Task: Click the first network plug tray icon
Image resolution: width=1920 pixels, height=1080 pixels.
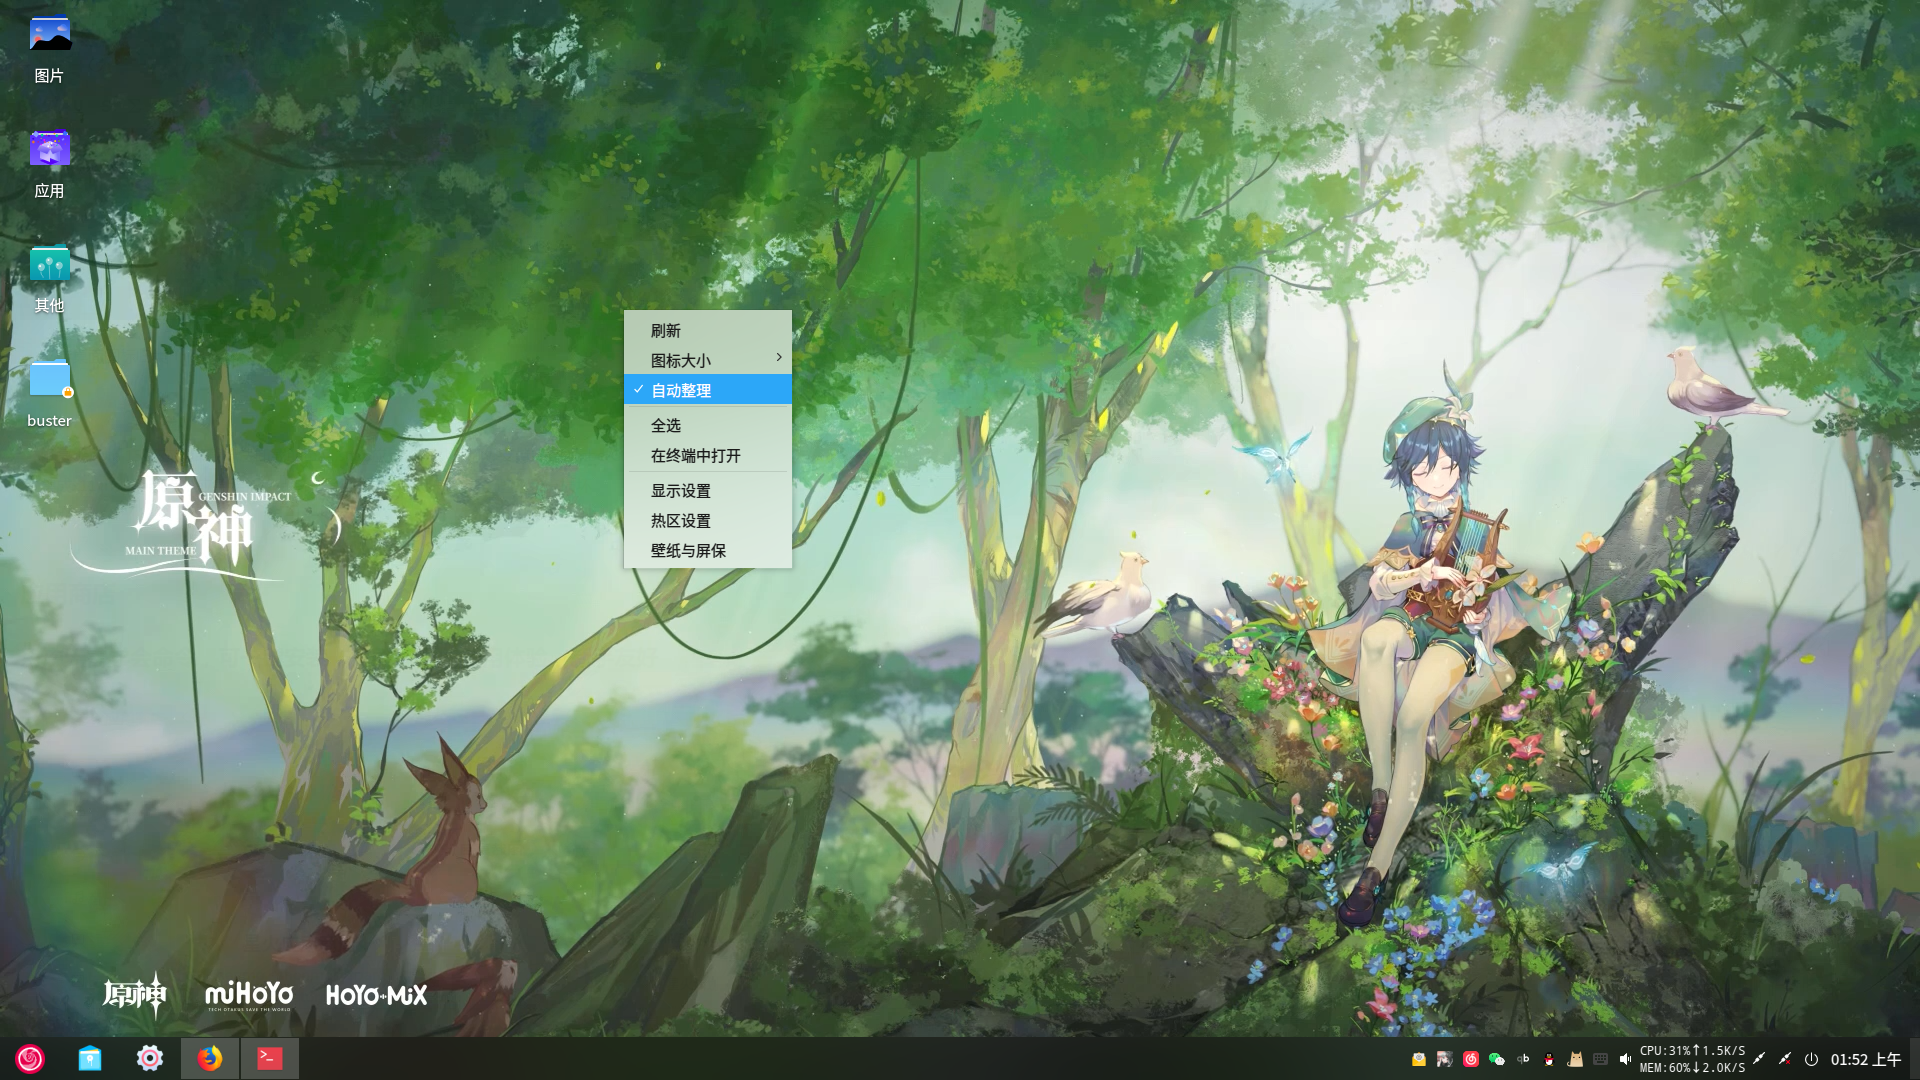Action: [x=1759, y=1059]
